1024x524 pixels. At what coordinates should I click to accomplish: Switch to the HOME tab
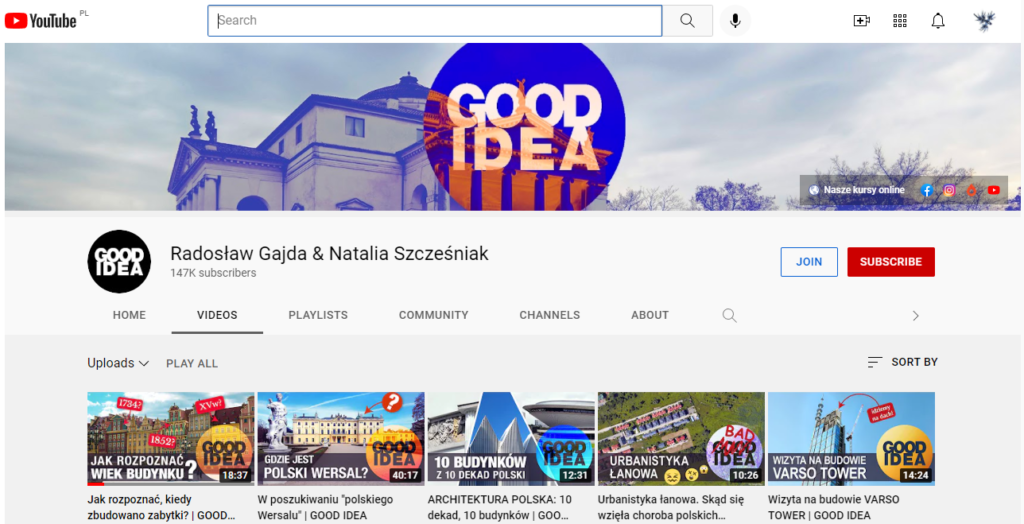point(129,315)
